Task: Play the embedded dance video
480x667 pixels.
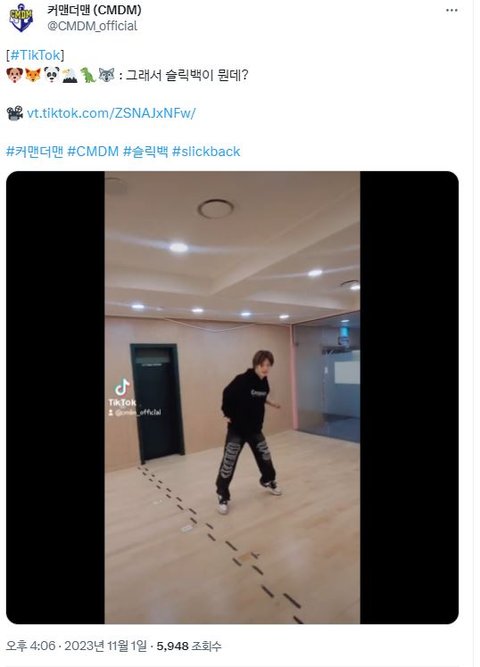Action: [x=232, y=397]
